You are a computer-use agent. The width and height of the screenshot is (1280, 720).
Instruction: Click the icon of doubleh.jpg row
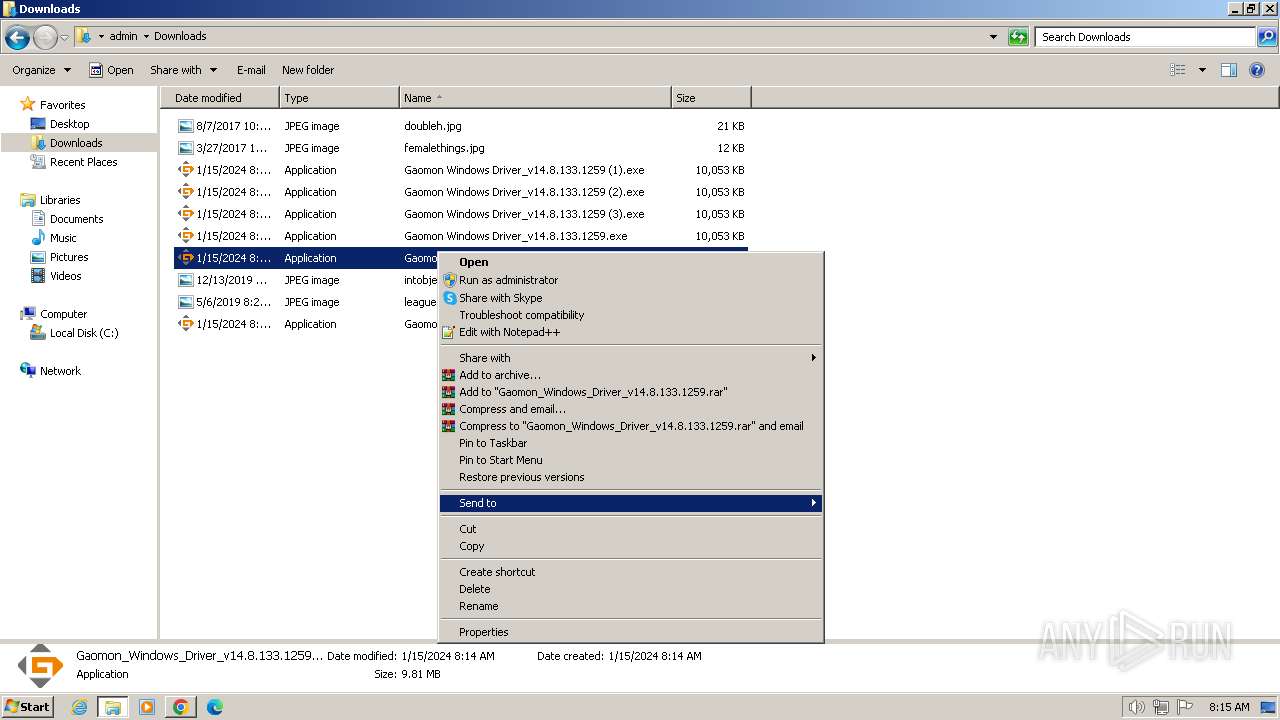click(x=185, y=126)
